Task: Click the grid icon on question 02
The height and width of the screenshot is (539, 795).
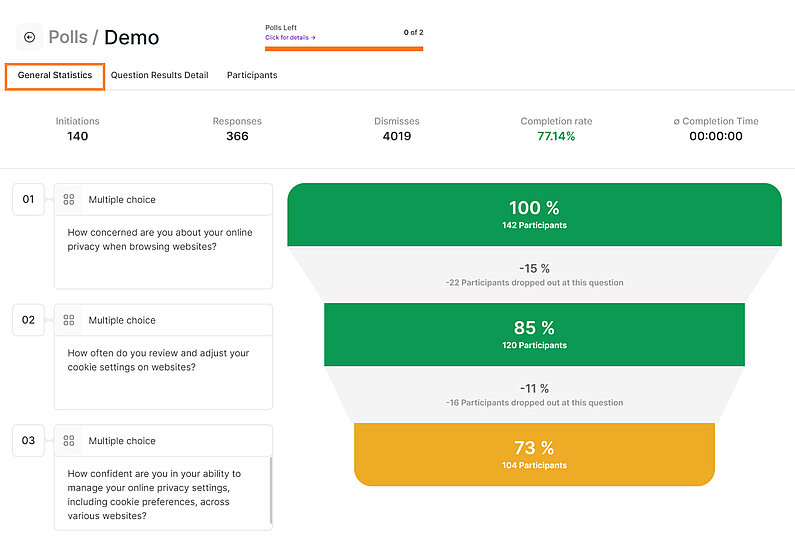Action: pos(69,320)
